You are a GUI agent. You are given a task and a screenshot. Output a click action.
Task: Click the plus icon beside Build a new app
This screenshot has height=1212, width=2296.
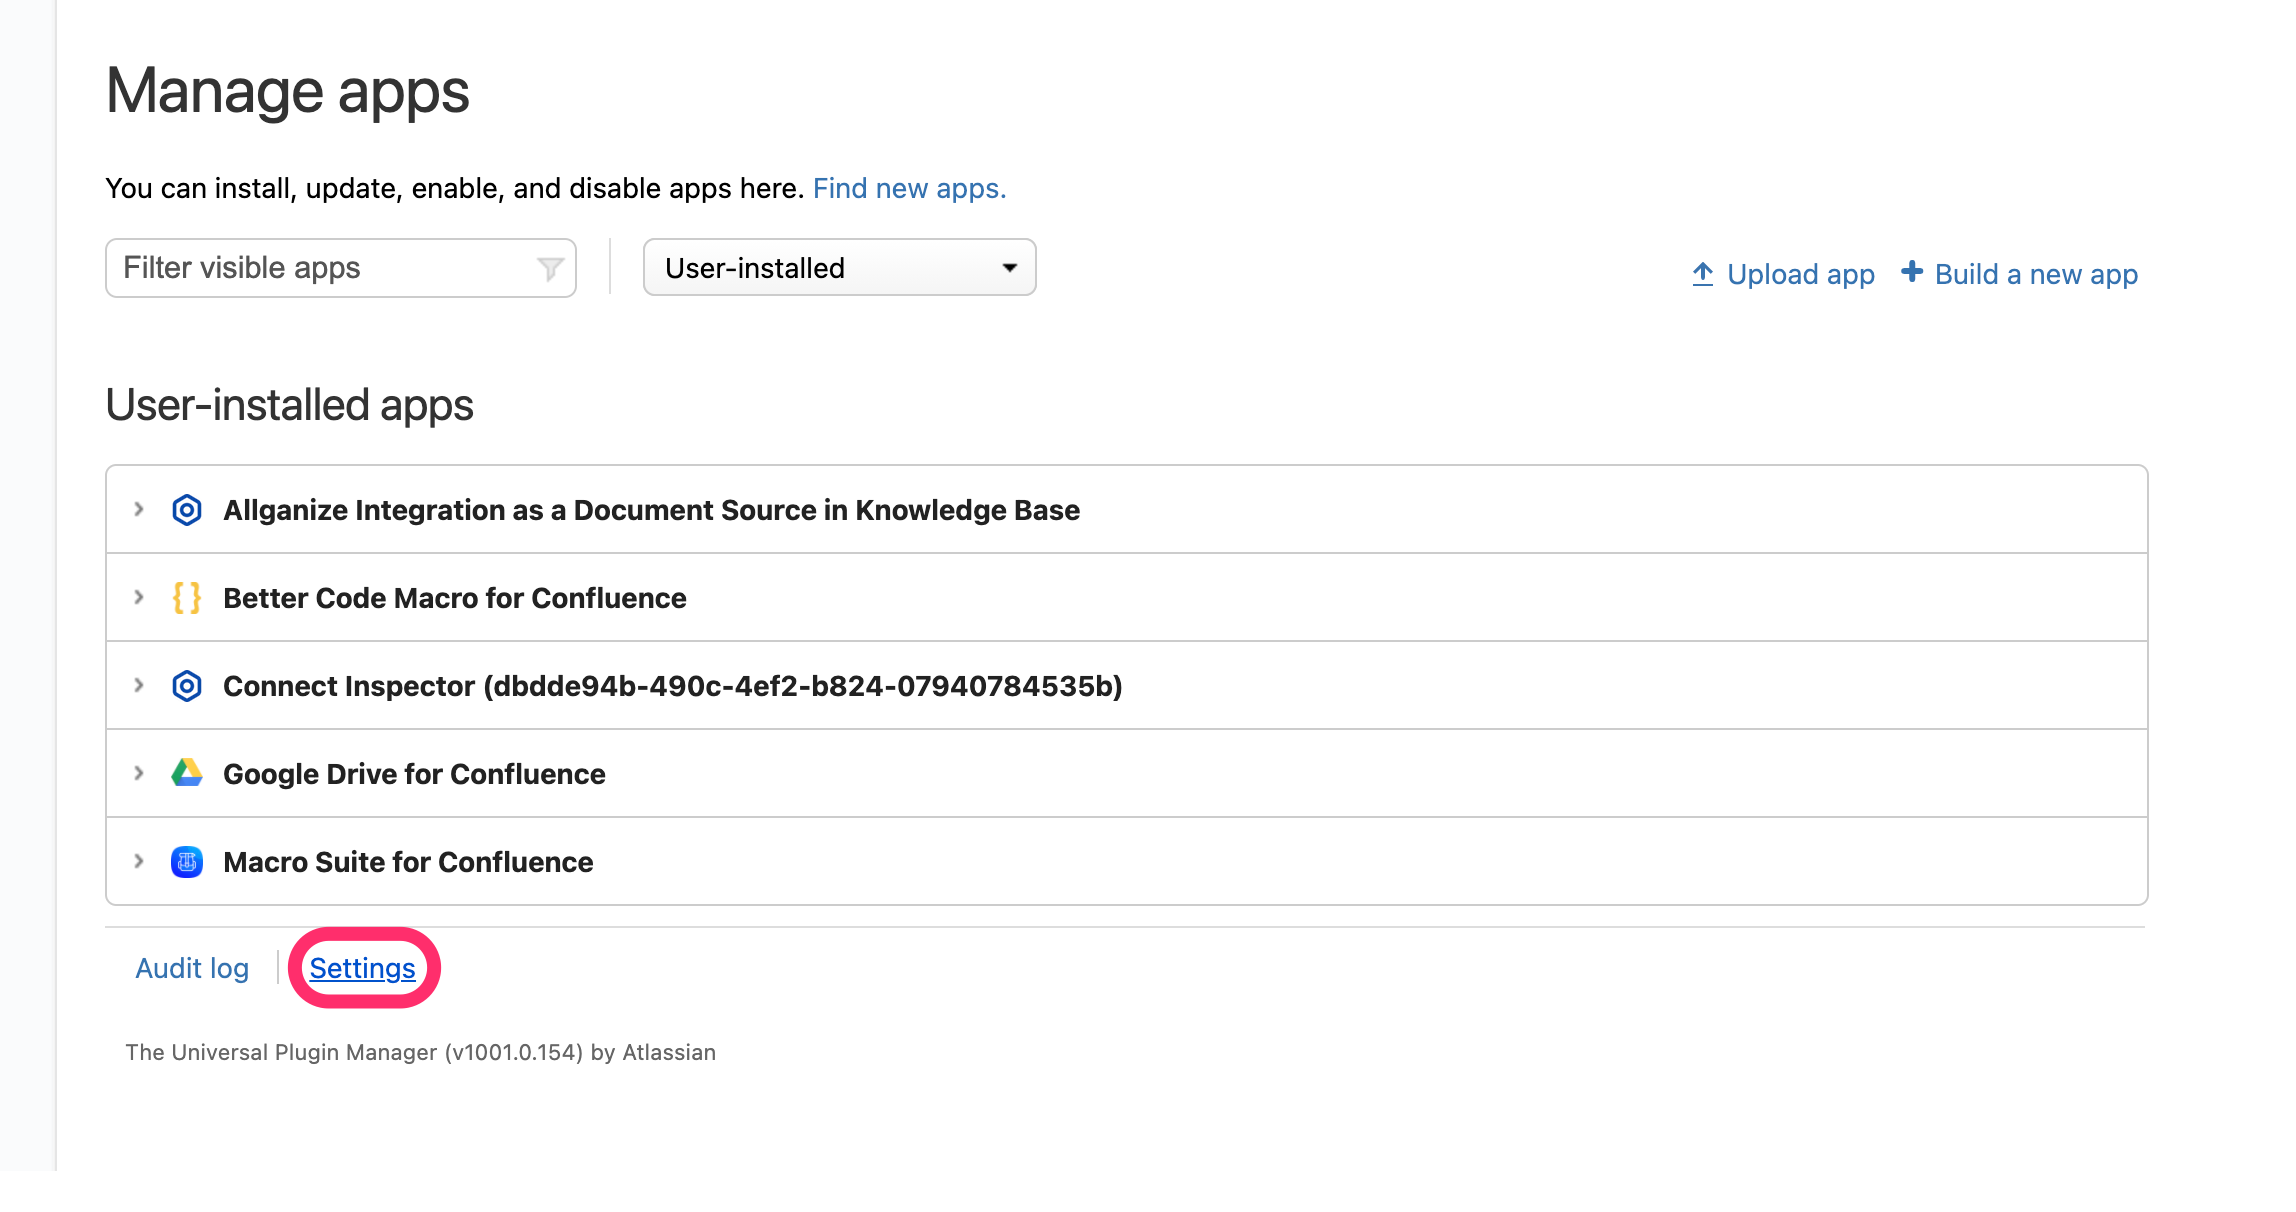click(x=1911, y=272)
